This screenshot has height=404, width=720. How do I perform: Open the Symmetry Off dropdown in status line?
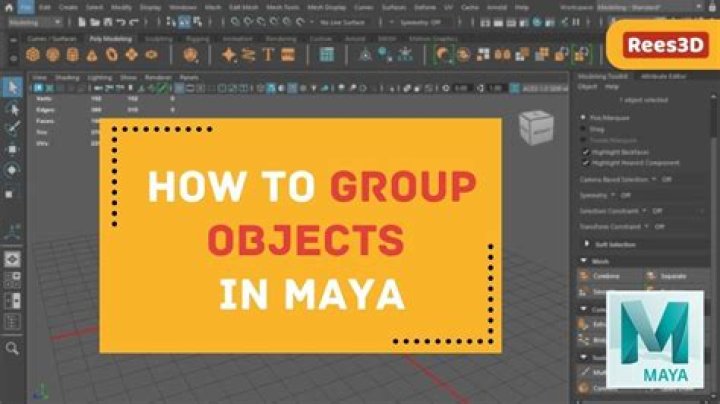click(x=417, y=22)
